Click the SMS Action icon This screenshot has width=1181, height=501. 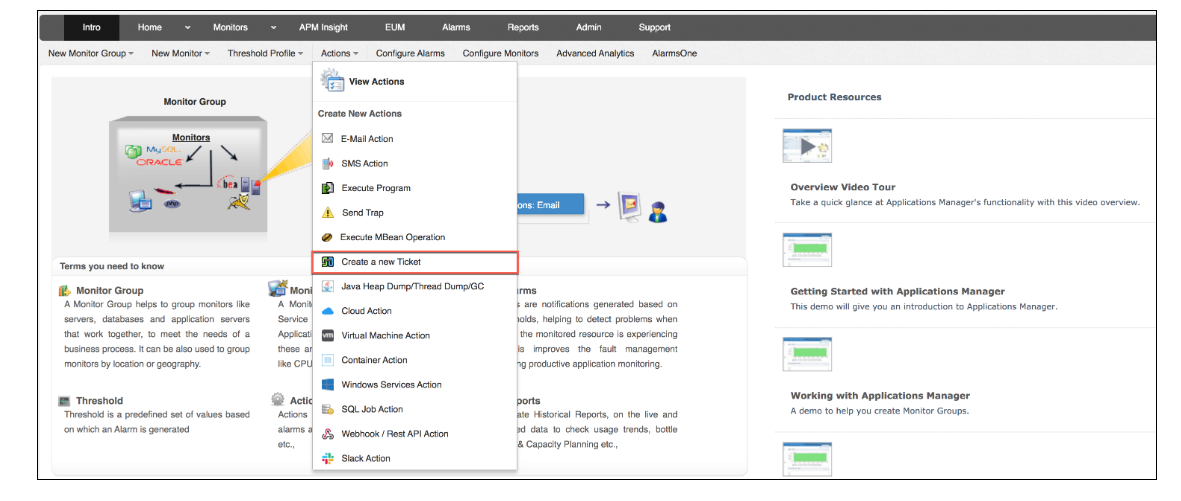click(328, 163)
